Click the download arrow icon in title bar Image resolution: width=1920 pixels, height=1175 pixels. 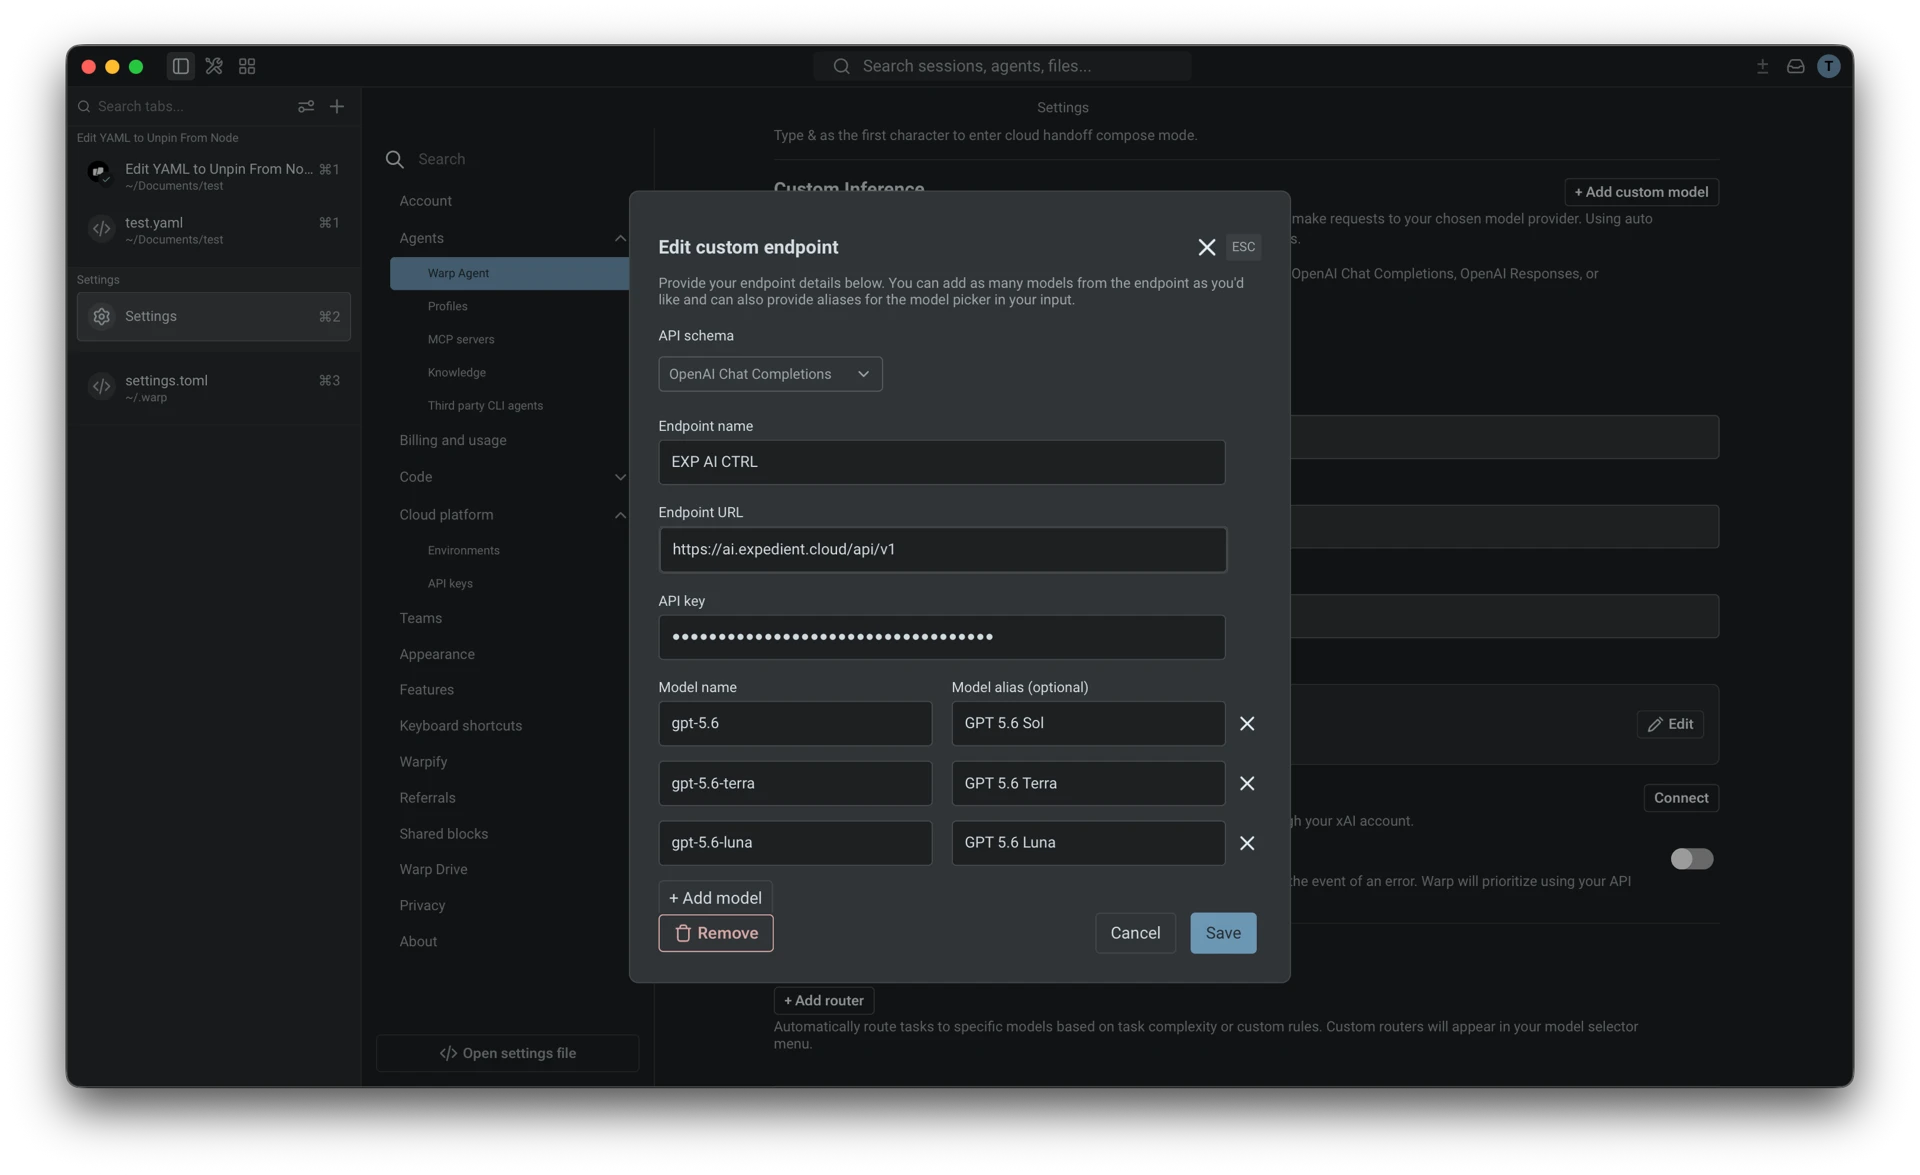click(1762, 66)
